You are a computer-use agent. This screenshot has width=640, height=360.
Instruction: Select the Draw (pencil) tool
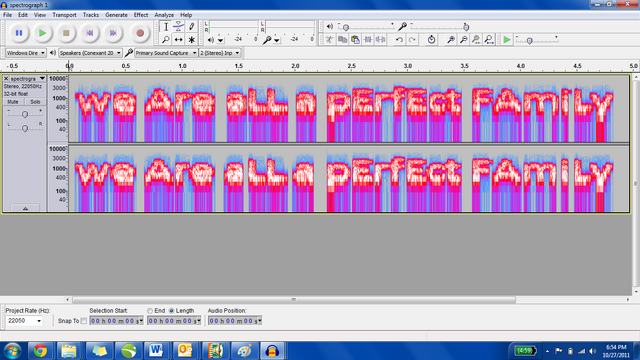(191, 27)
